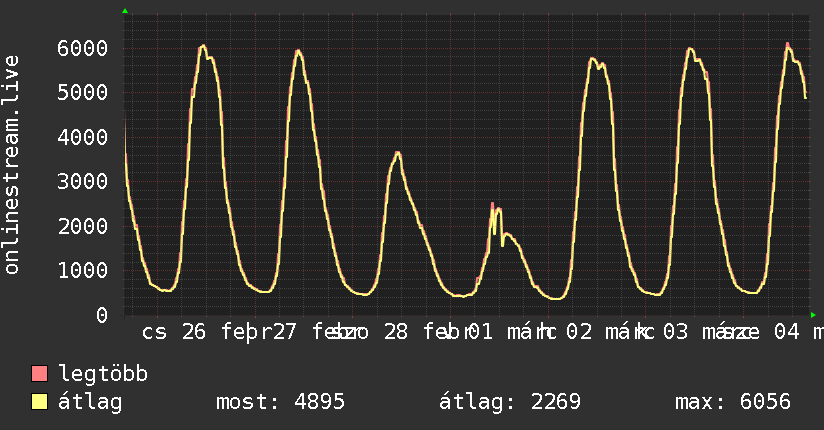Click the 6000 y-axis label
Viewport: 824px width, 430px height.
pos(83,48)
